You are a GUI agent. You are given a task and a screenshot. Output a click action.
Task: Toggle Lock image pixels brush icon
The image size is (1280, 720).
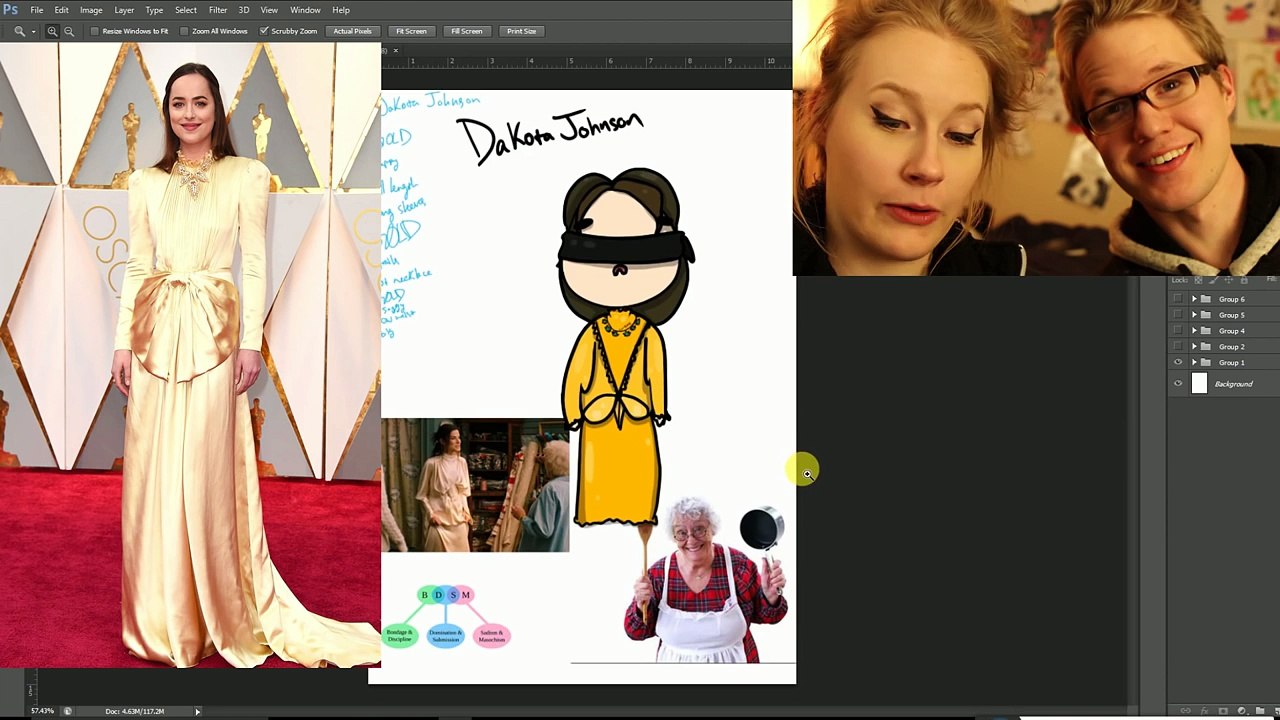tap(1214, 280)
